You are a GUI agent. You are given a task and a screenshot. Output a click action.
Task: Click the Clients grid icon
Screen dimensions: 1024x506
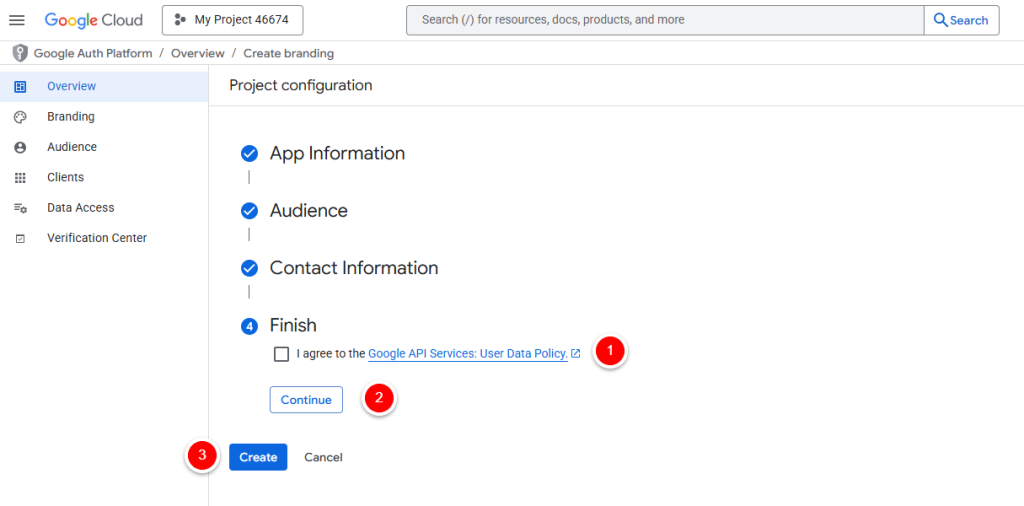pos(20,178)
